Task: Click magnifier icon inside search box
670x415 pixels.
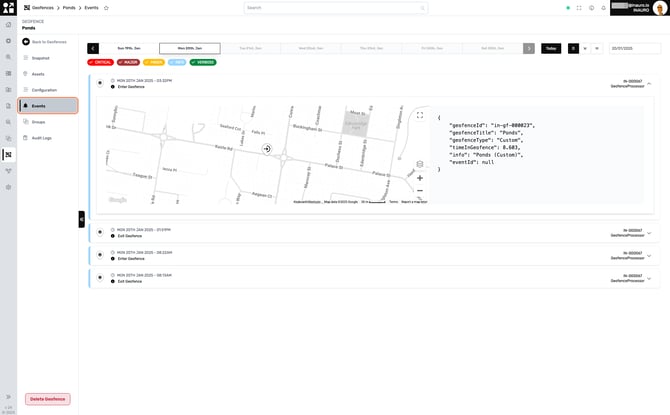Action: [x=422, y=8]
